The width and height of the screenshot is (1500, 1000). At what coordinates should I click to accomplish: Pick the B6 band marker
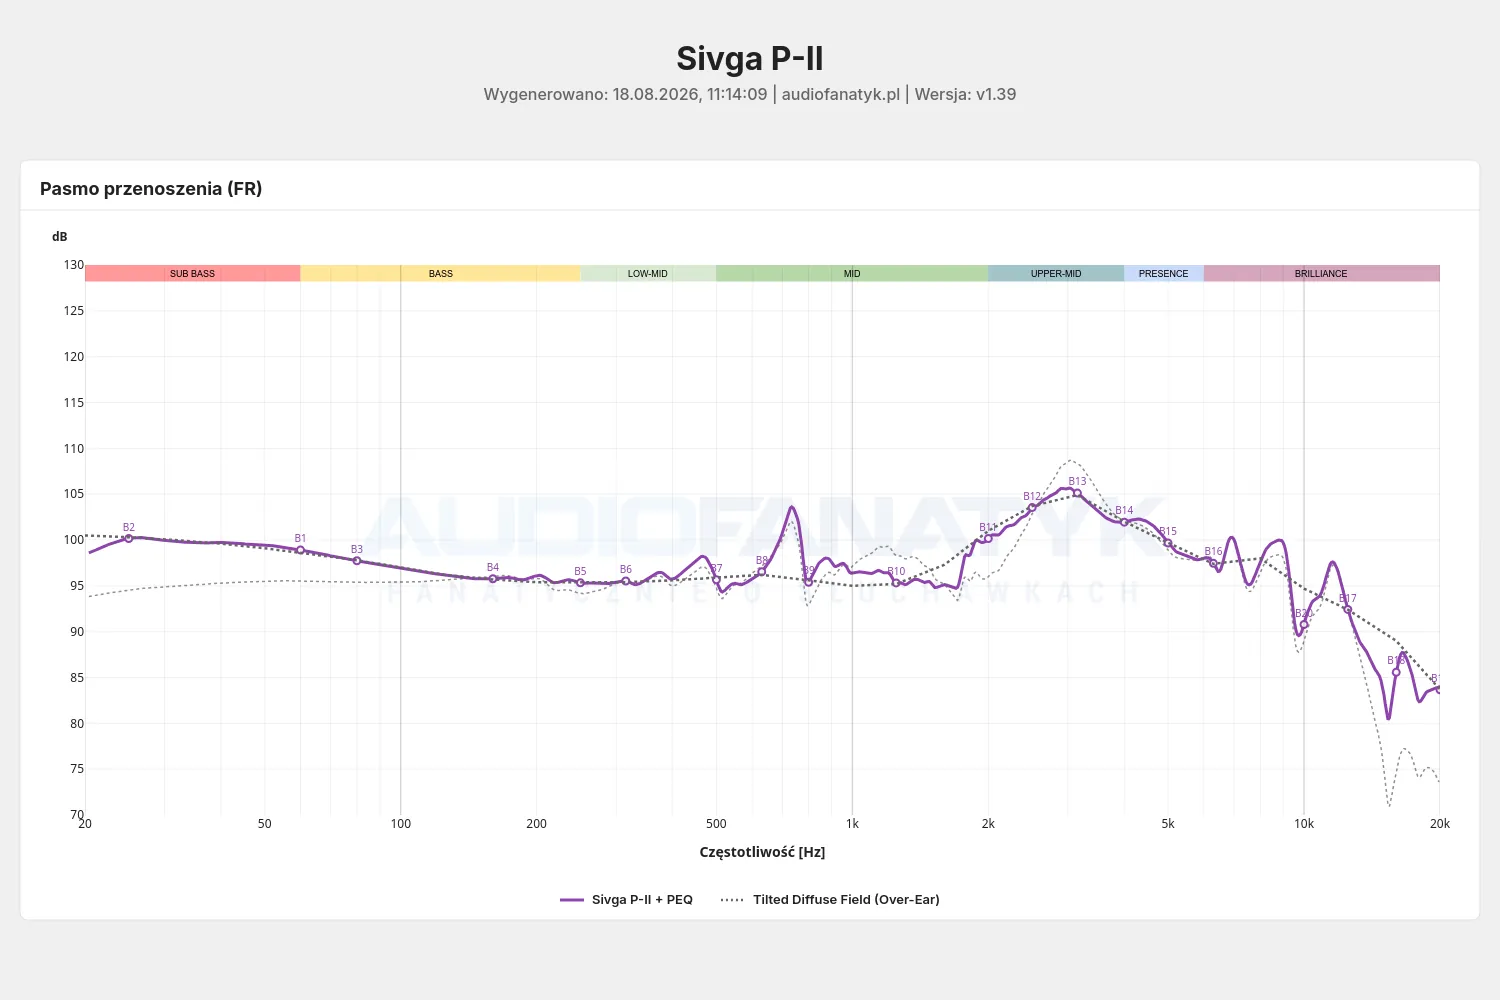626,581
